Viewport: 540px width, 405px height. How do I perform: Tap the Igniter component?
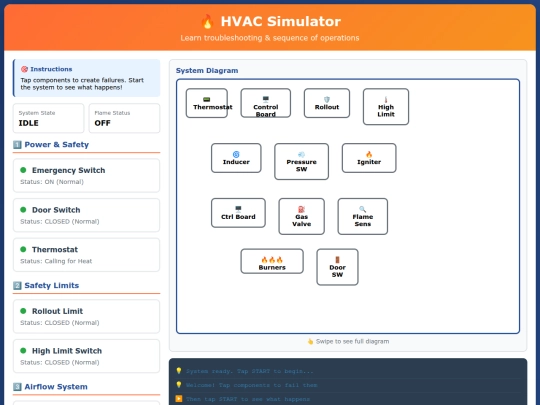[x=369, y=158]
